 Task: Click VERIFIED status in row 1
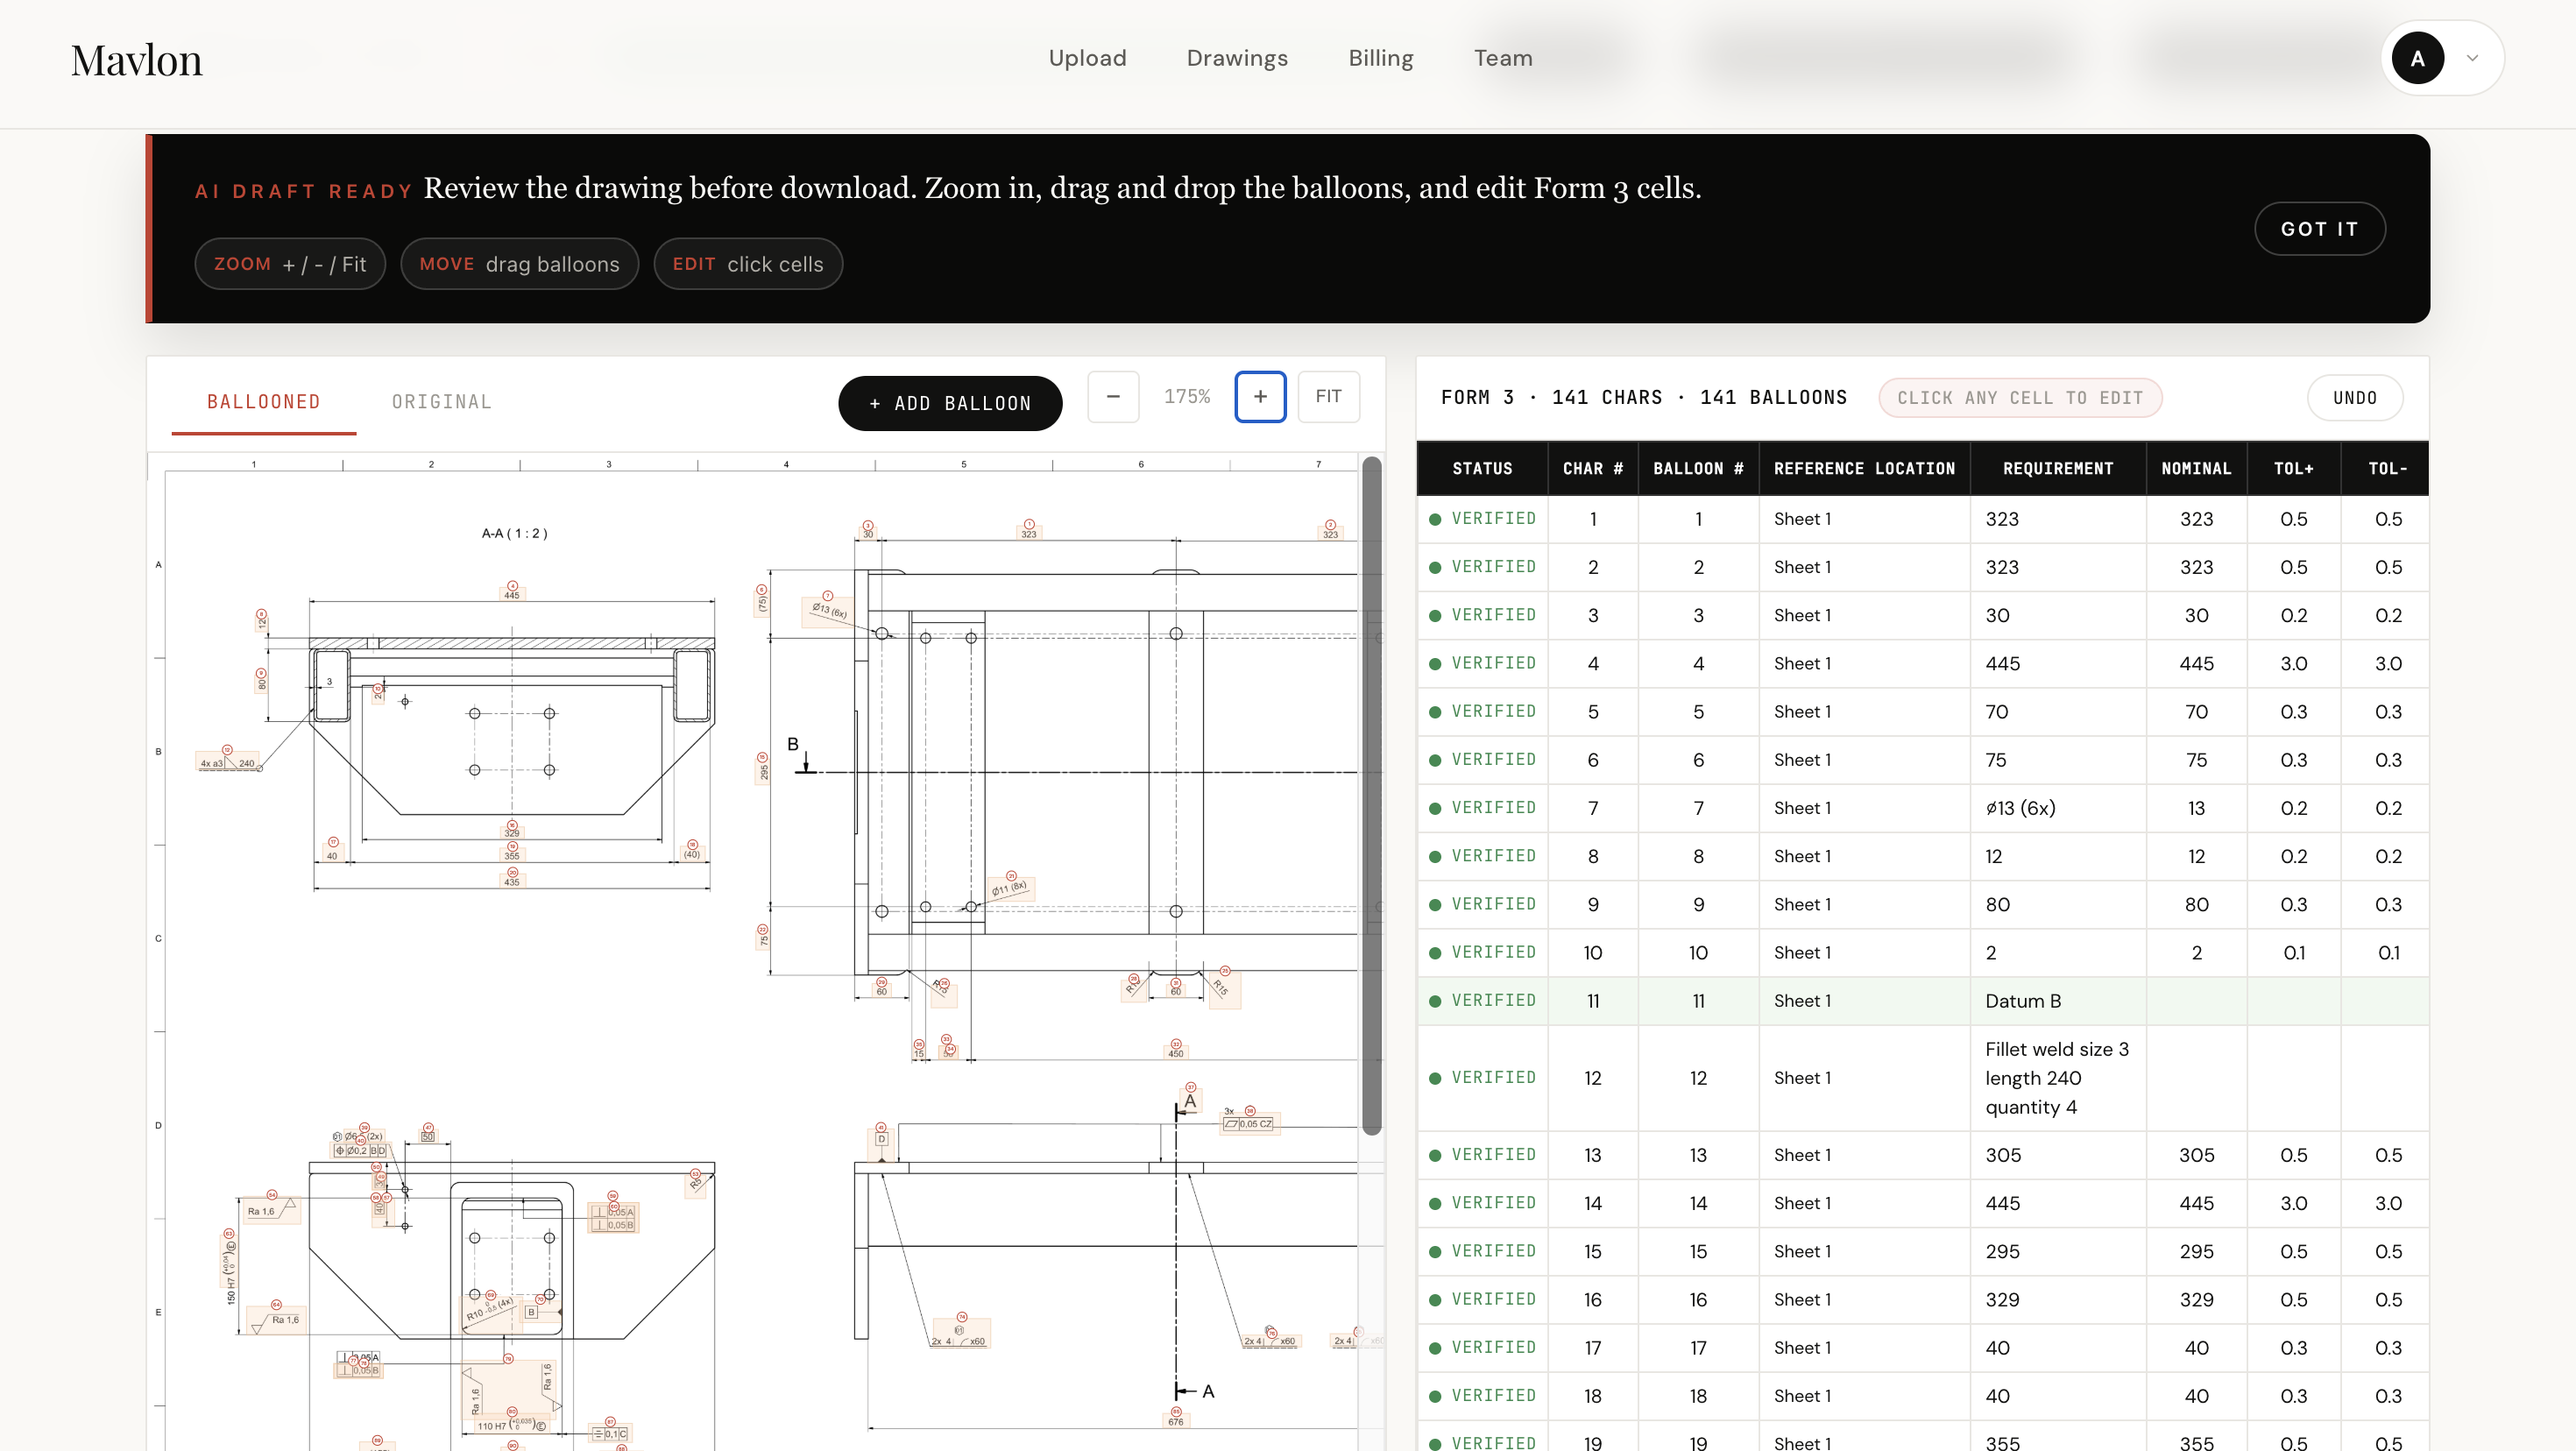1482,519
